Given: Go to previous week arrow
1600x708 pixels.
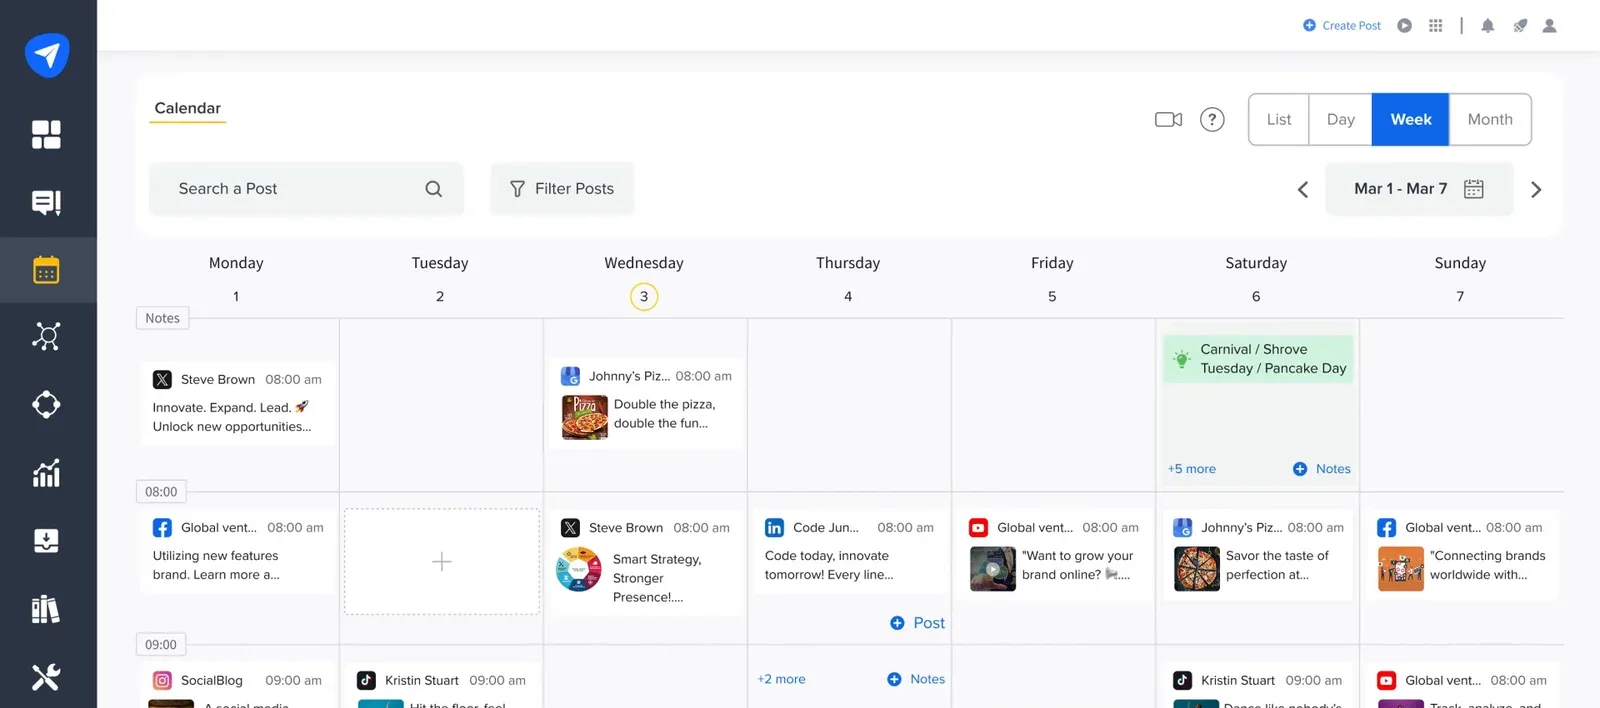Looking at the screenshot, I should (1303, 190).
